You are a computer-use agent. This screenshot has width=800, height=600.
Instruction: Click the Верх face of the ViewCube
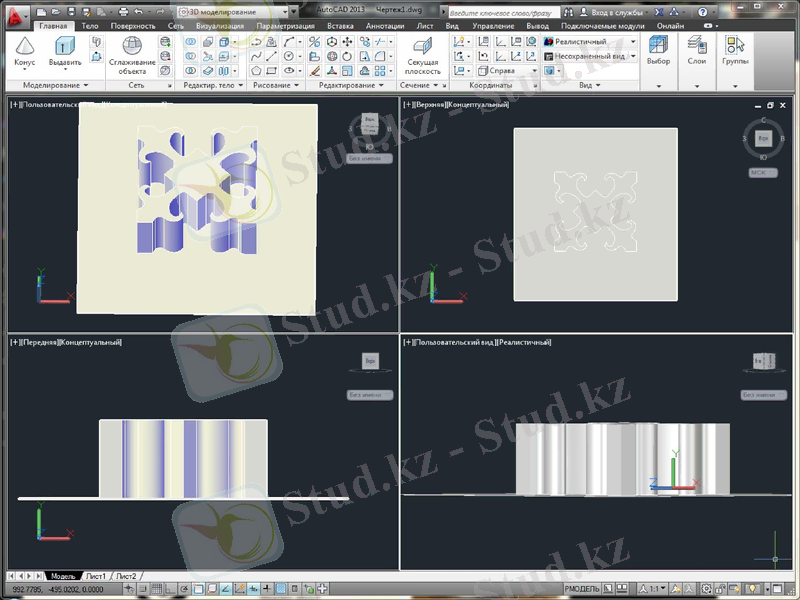click(763, 137)
